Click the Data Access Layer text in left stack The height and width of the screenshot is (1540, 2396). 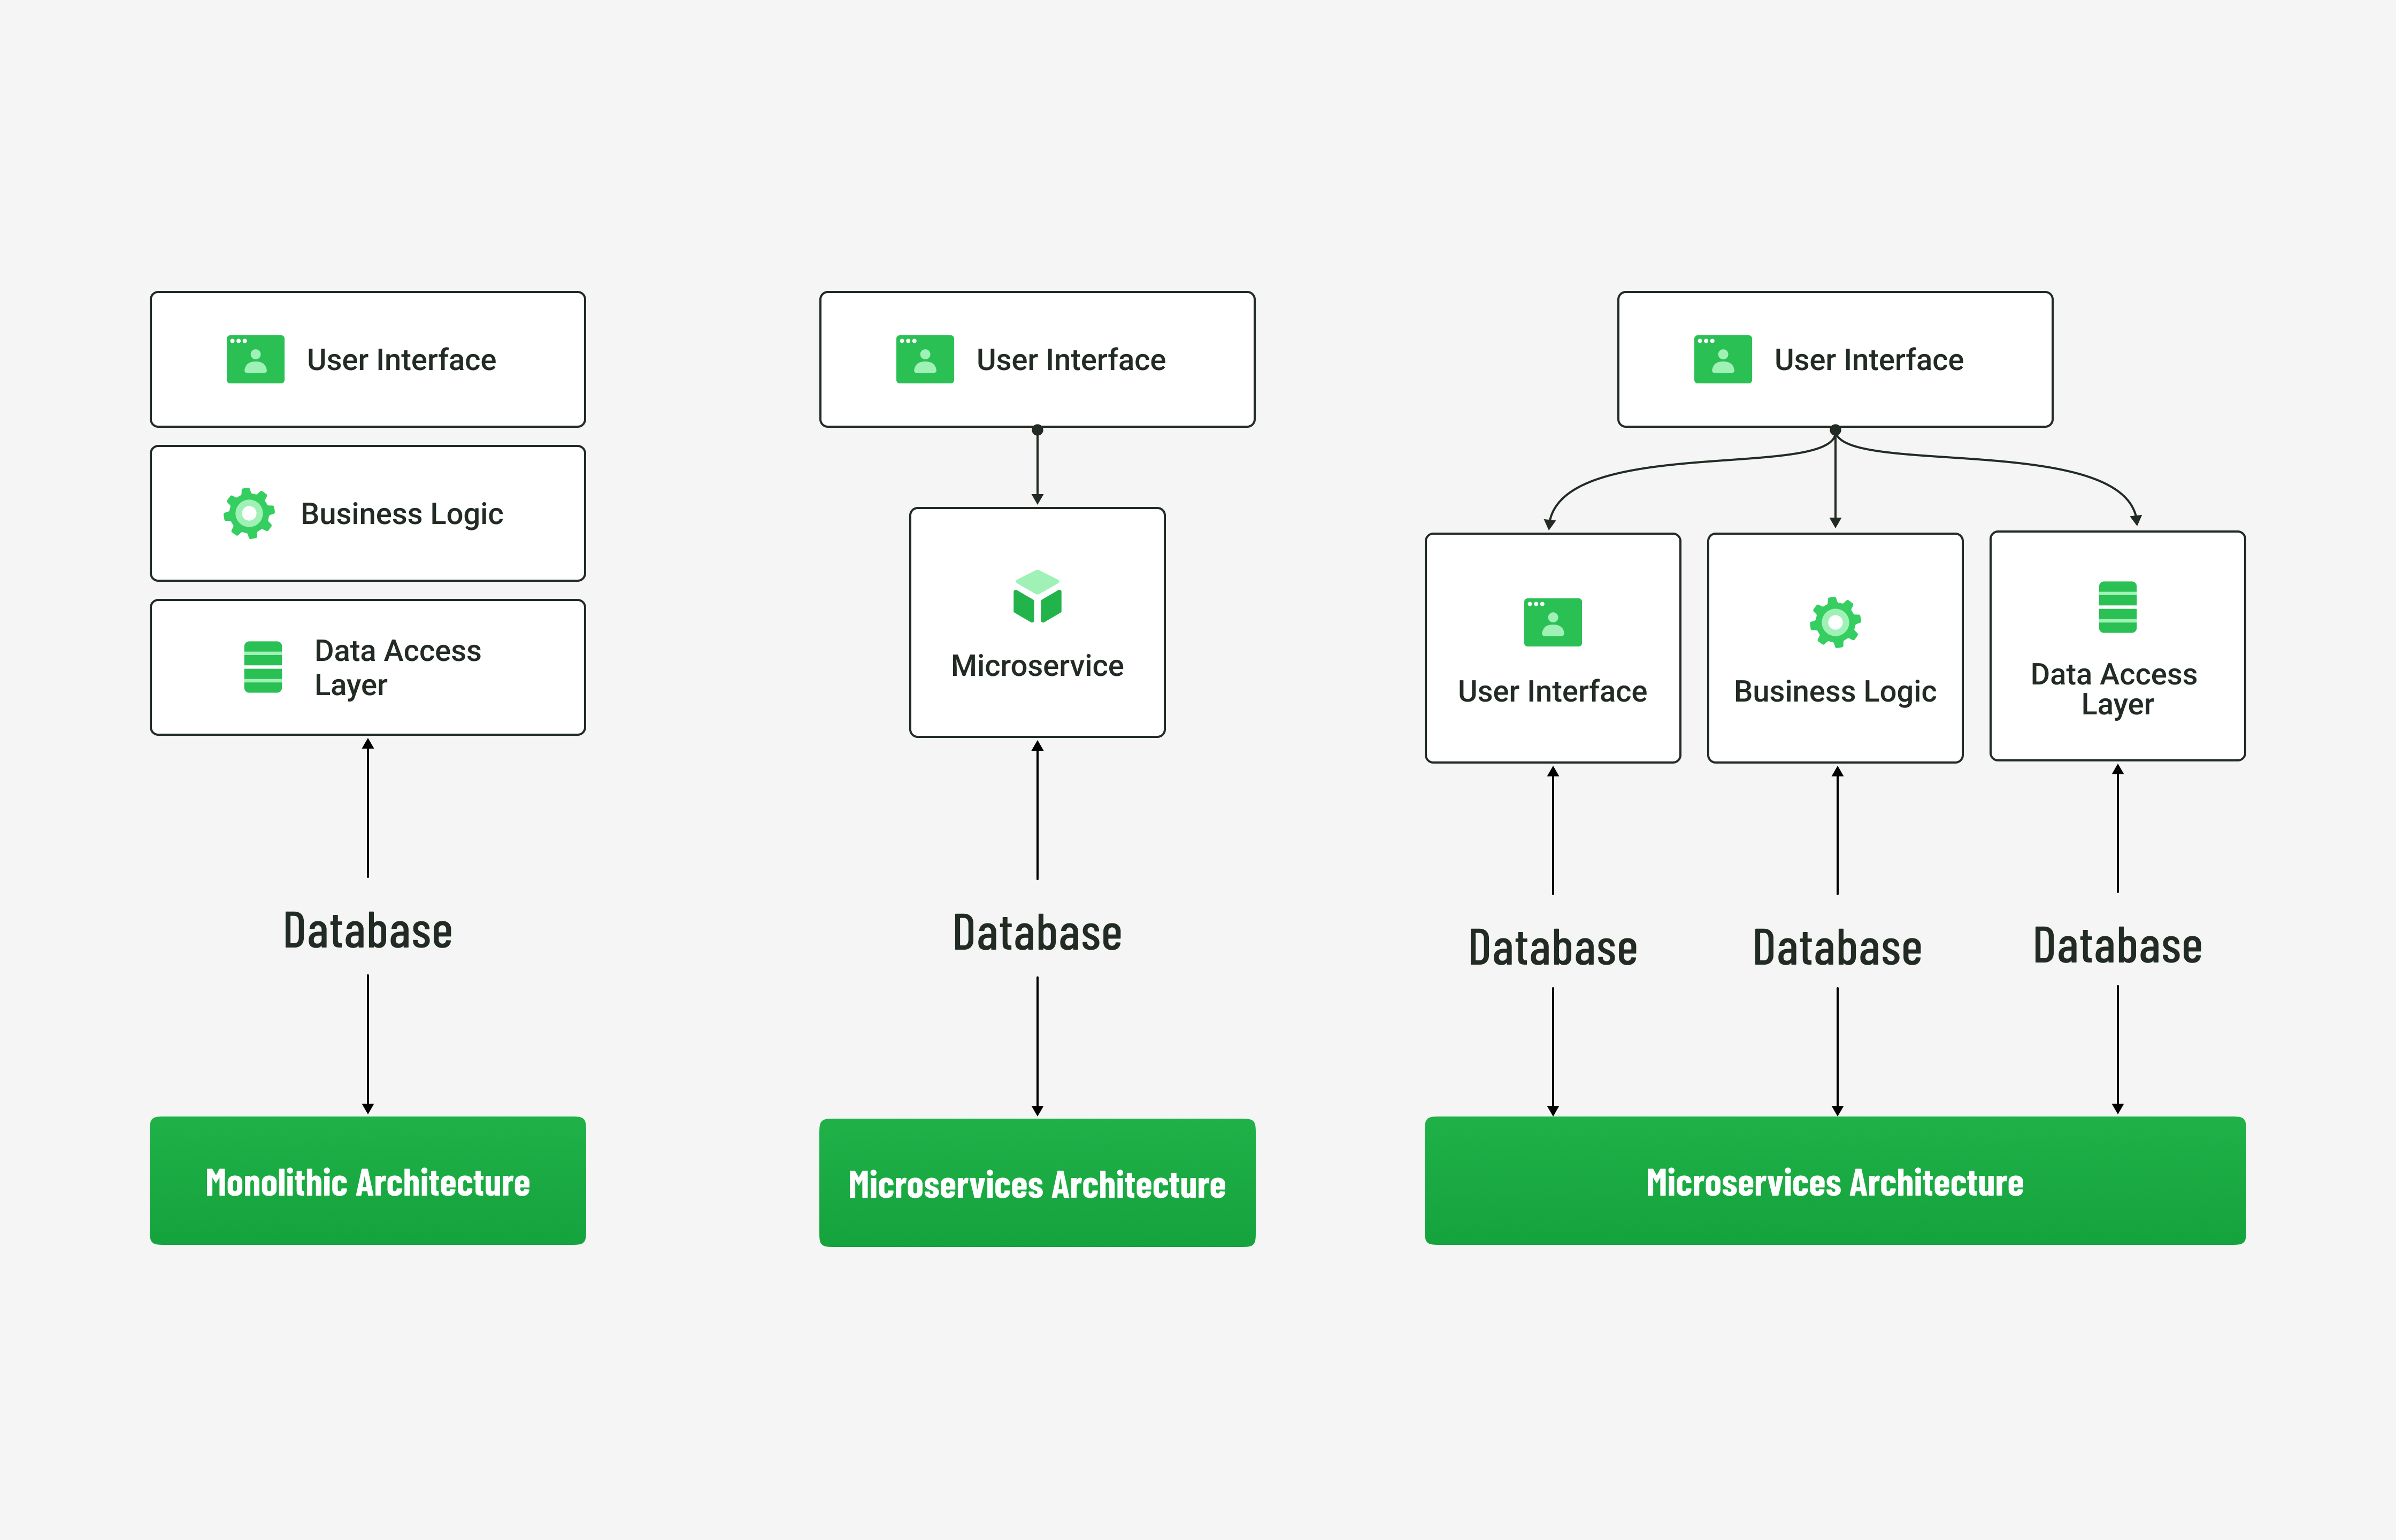pyautogui.click(x=397, y=667)
